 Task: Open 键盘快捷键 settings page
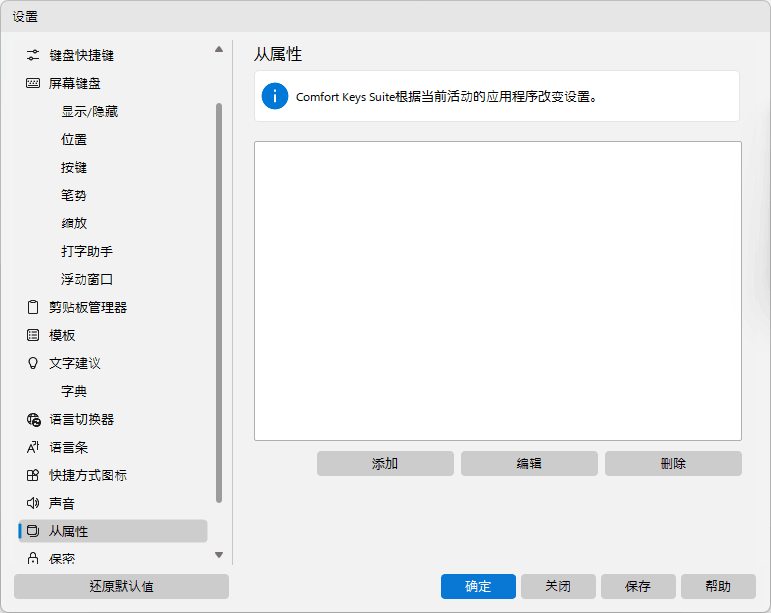(113, 55)
